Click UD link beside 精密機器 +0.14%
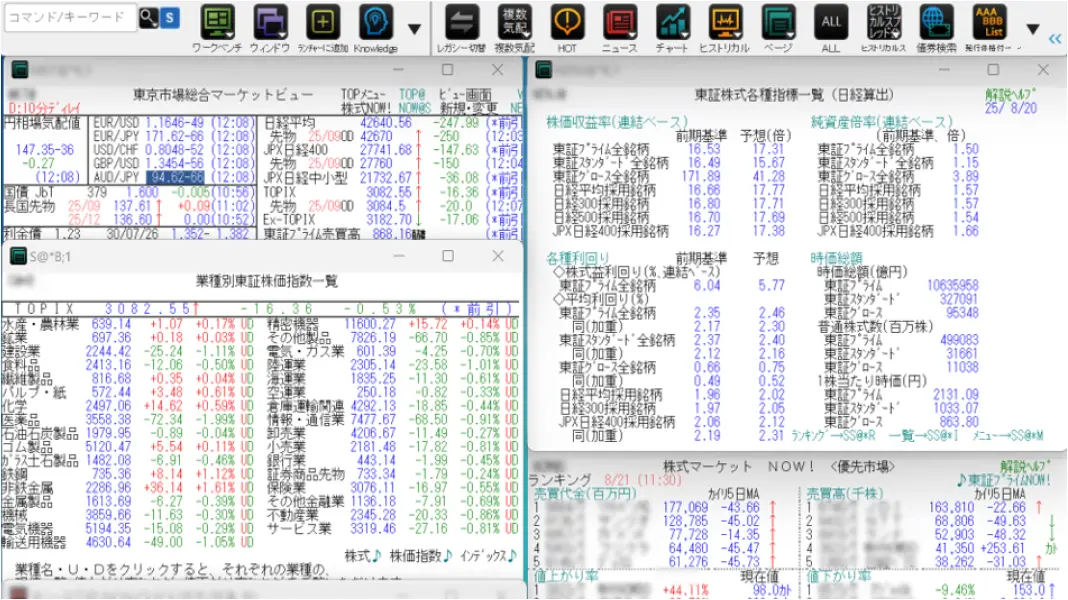 point(512,324)
